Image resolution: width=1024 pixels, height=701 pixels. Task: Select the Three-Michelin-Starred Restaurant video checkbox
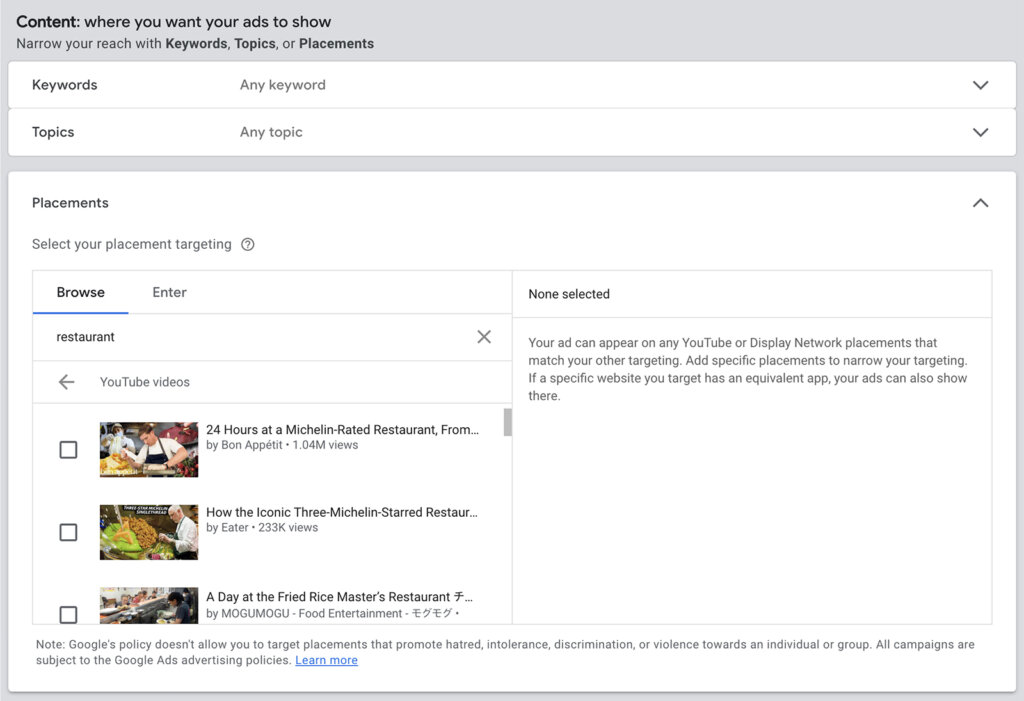[x=68, y=532]
